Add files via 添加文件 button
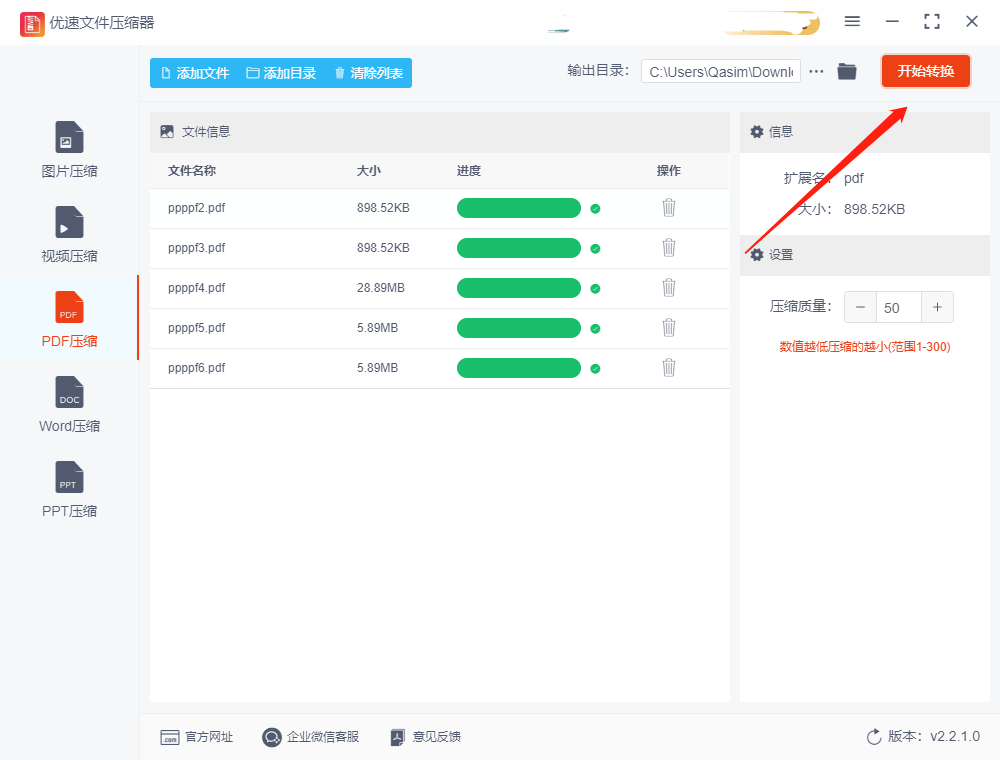The image size is (1000, 760). pos(195,72)
